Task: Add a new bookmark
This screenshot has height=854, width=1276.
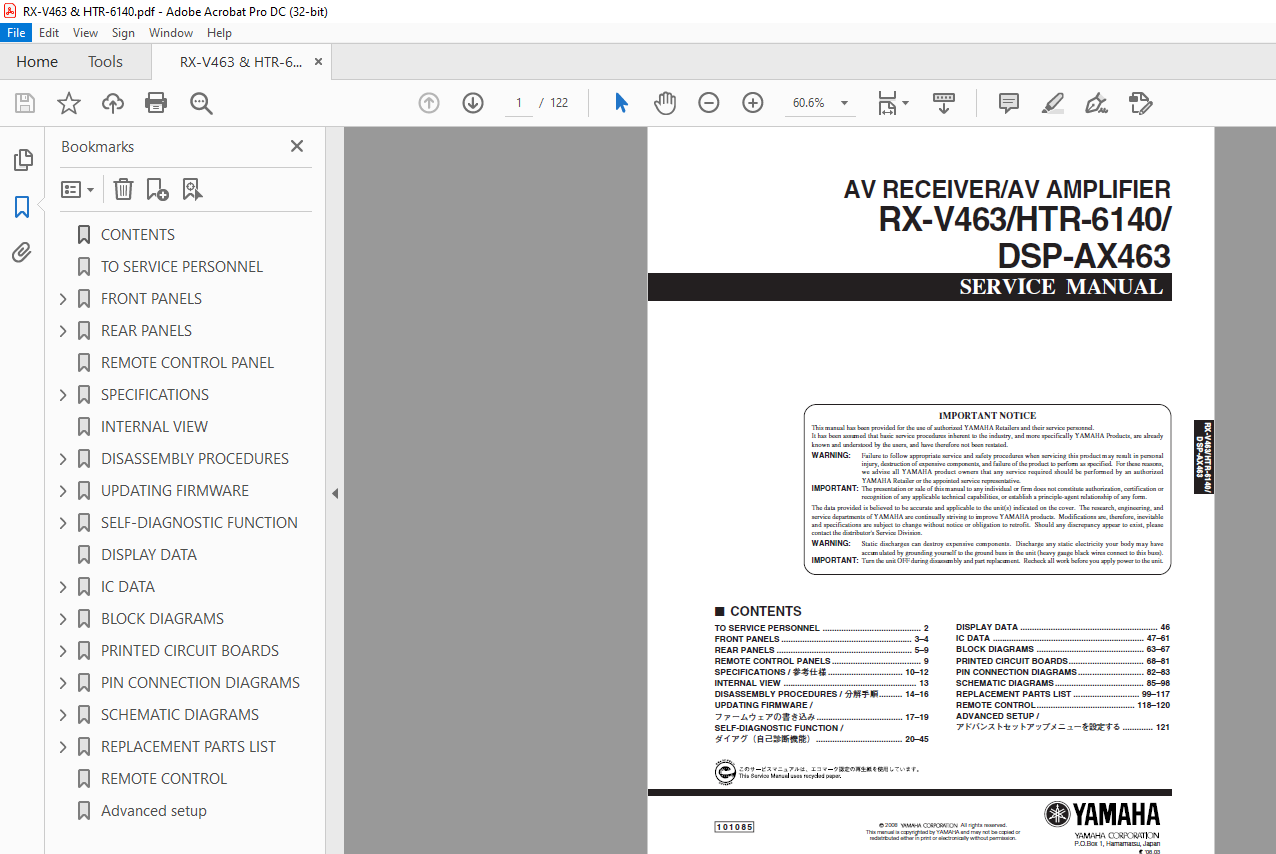Action: pos(157,189)
